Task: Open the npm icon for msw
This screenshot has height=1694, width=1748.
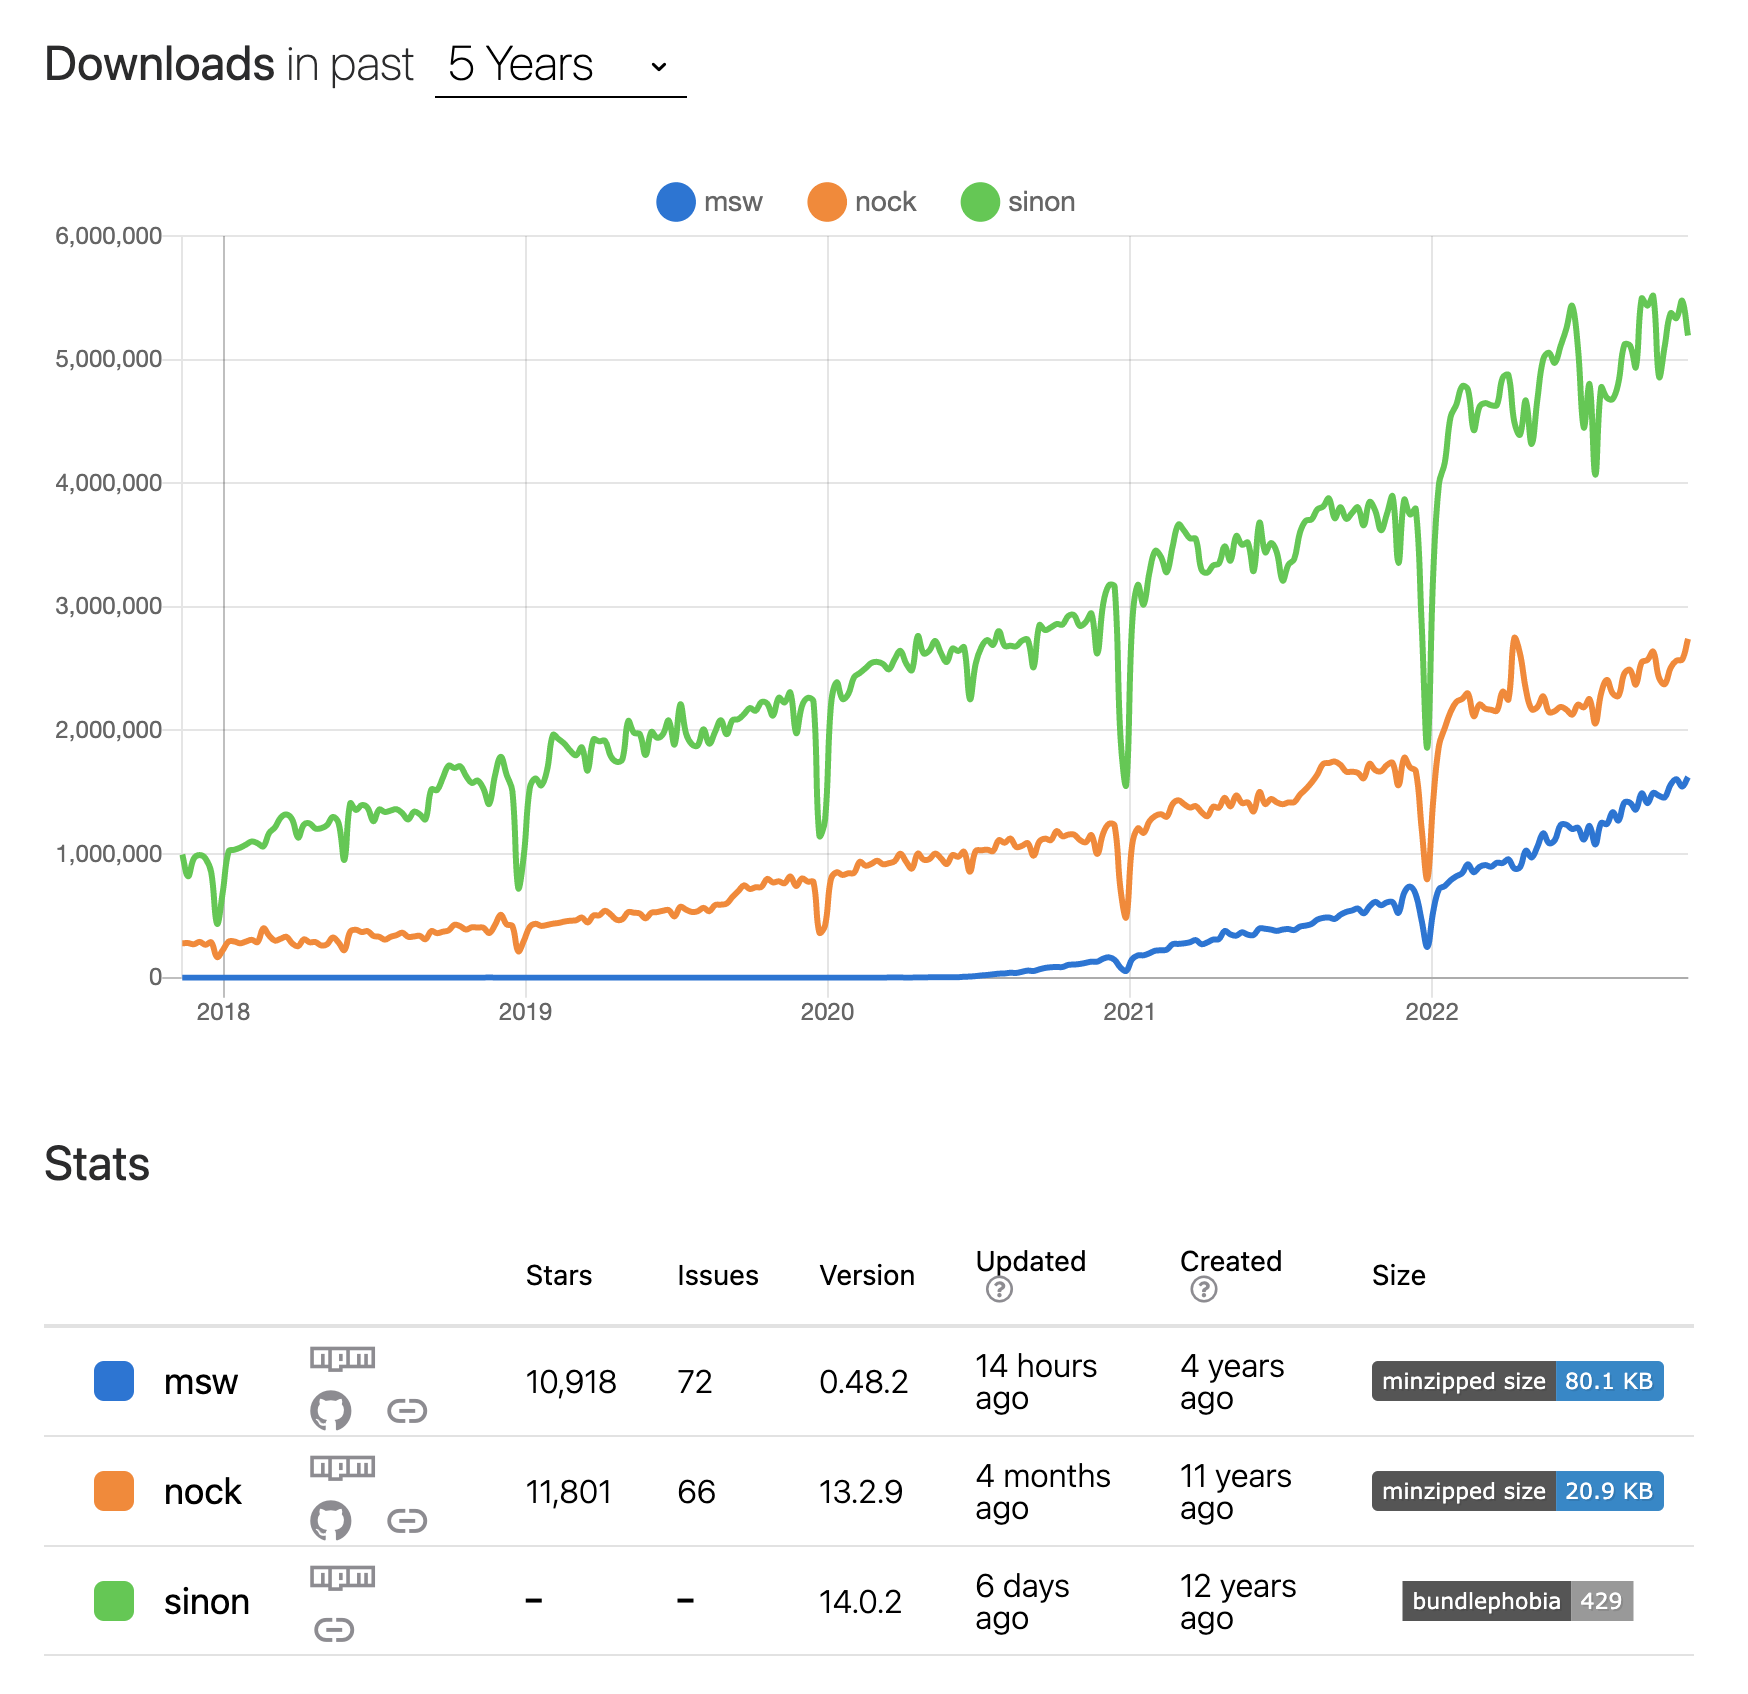Action: coord(342,1358)
